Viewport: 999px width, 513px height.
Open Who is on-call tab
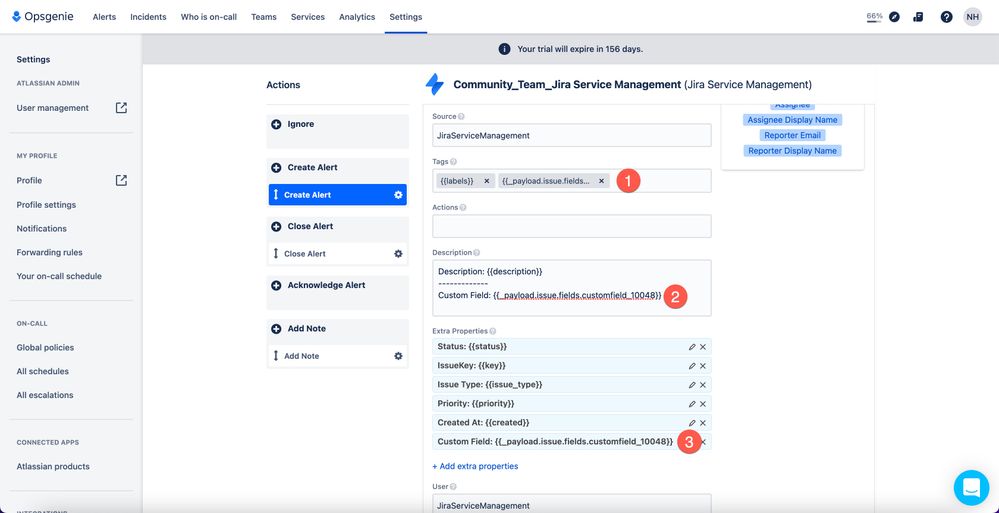(208, 17)
